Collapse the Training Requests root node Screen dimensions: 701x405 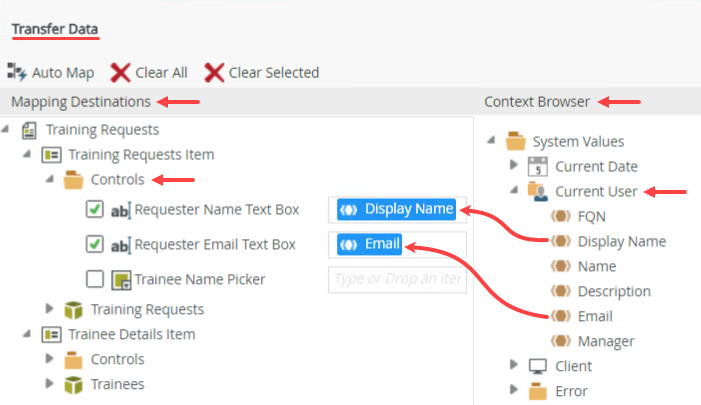click(x=5, y=129)
